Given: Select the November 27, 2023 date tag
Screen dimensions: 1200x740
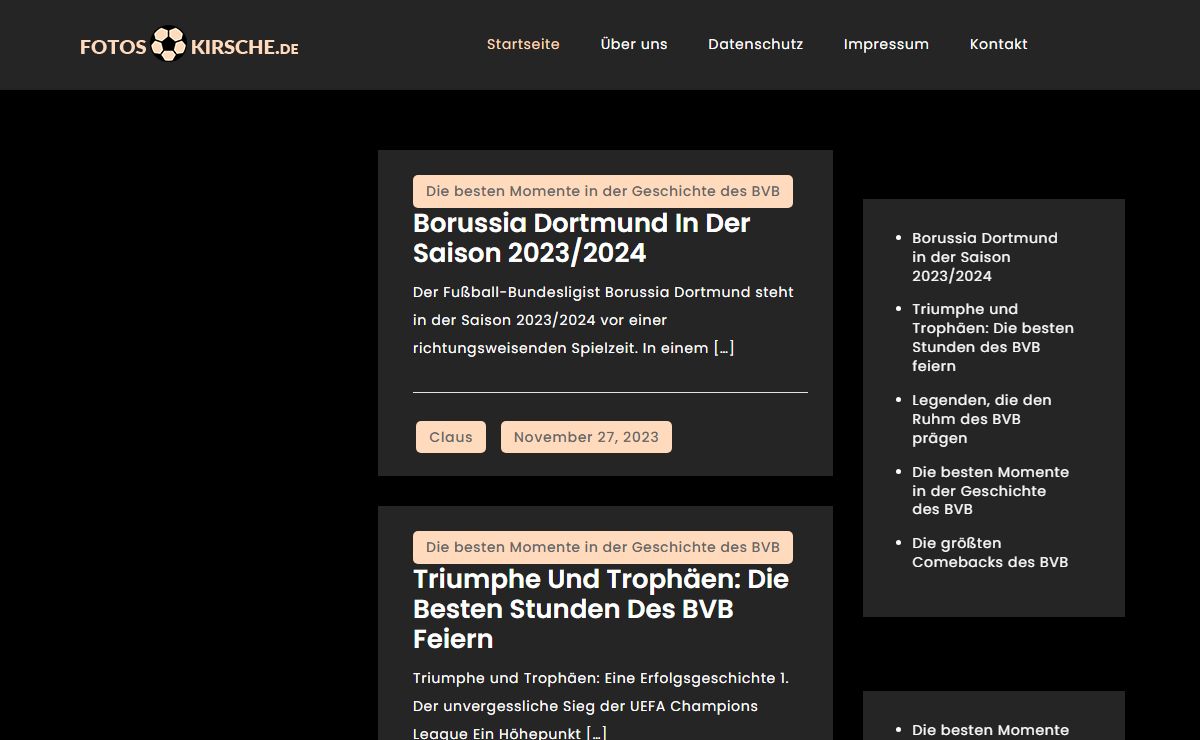Looking at the screenshot, I should (x=586, y=437).
